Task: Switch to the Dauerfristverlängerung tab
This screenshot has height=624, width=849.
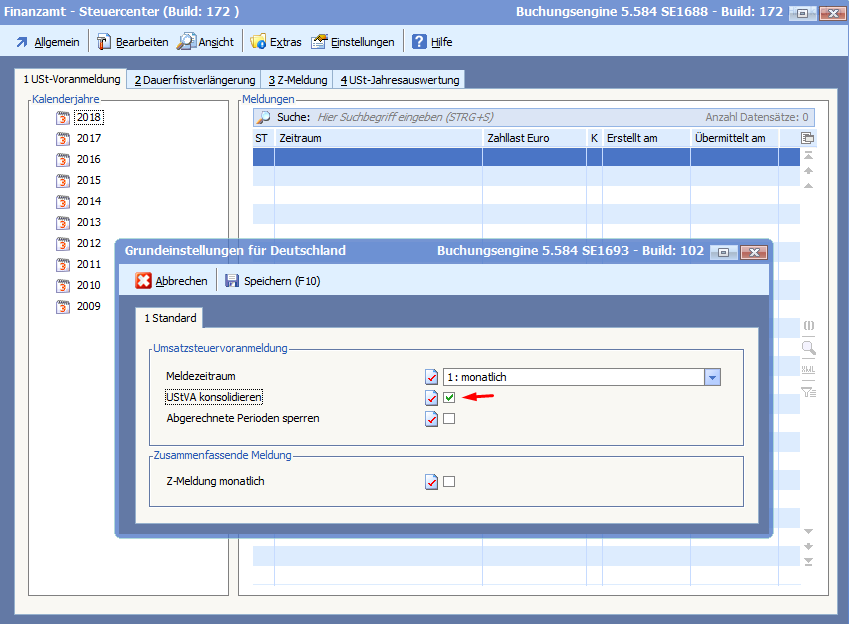Action: 194,80
